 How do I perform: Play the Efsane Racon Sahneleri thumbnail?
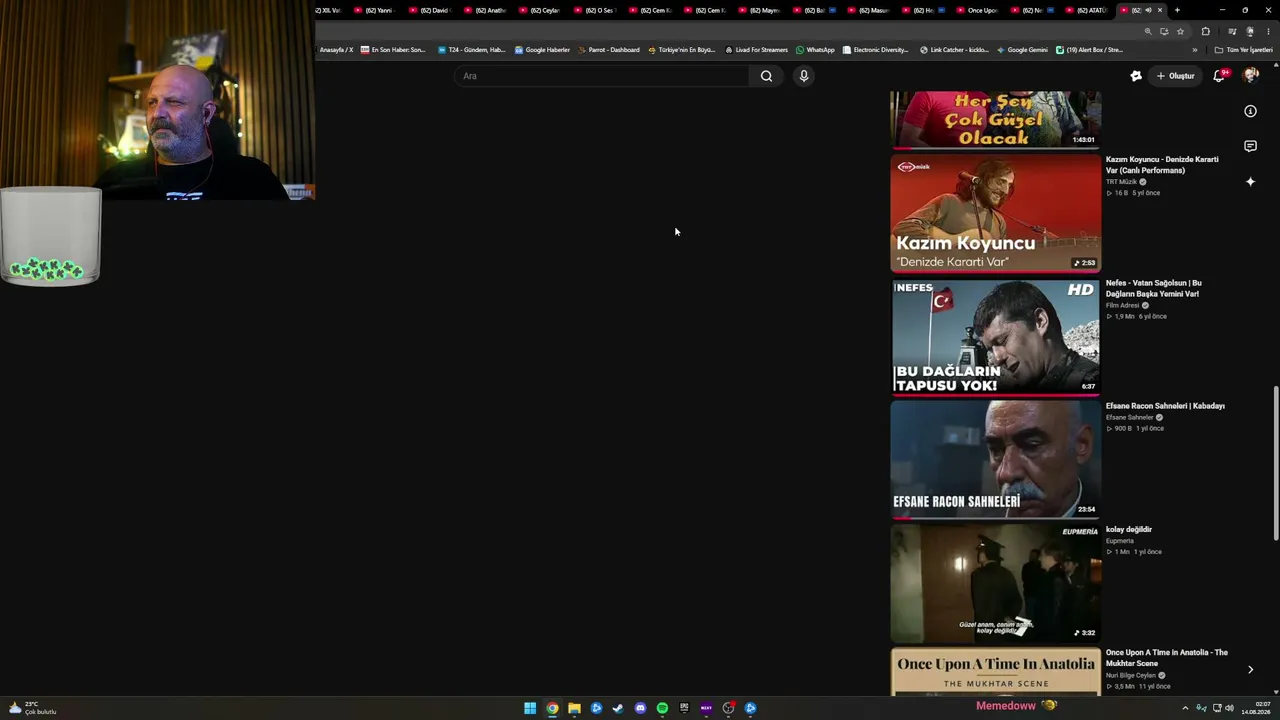coord(996,460)
